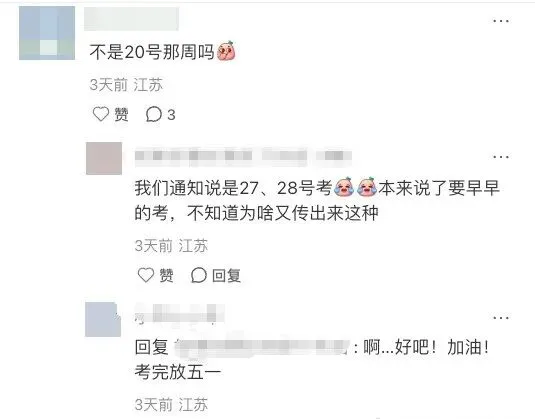Open the three-dot menu on the top comment

point(501,21)
